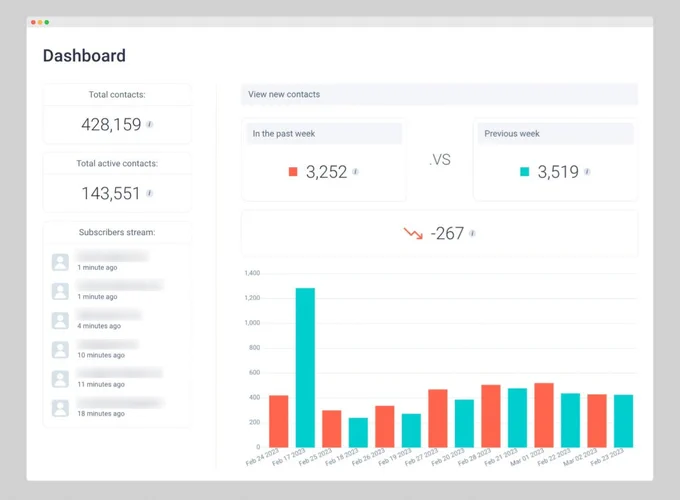The width and height of the screenshot is (680, 500).
Task: Click the -267 difference value
Action: (447, 234)
